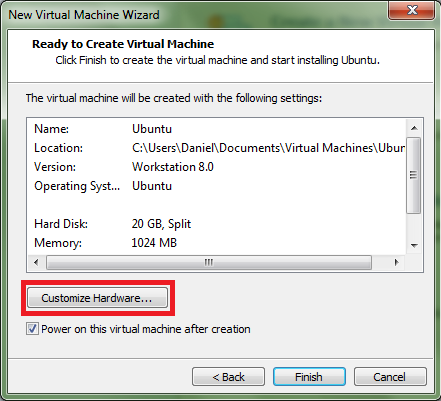Select the Location path row

(217, 148)
